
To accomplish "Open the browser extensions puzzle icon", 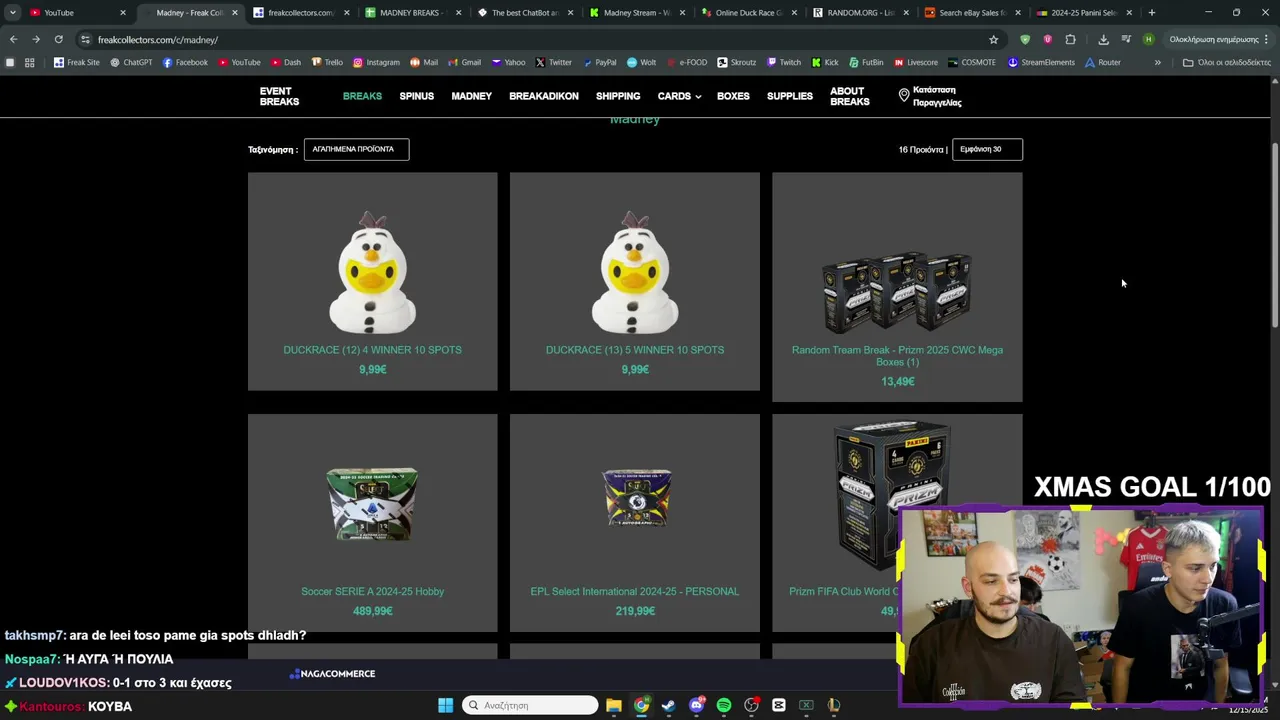I will click(1070, 39).
